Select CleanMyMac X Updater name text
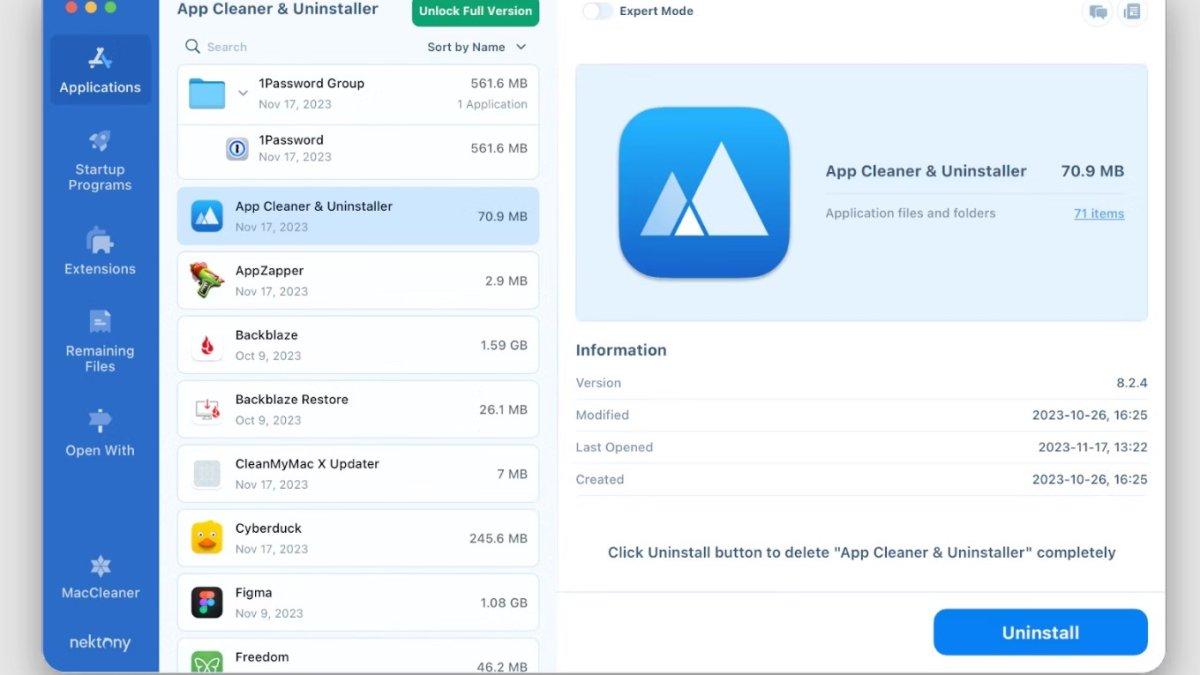The height and width of the screenshot is (675, 1200). (307, 464)
